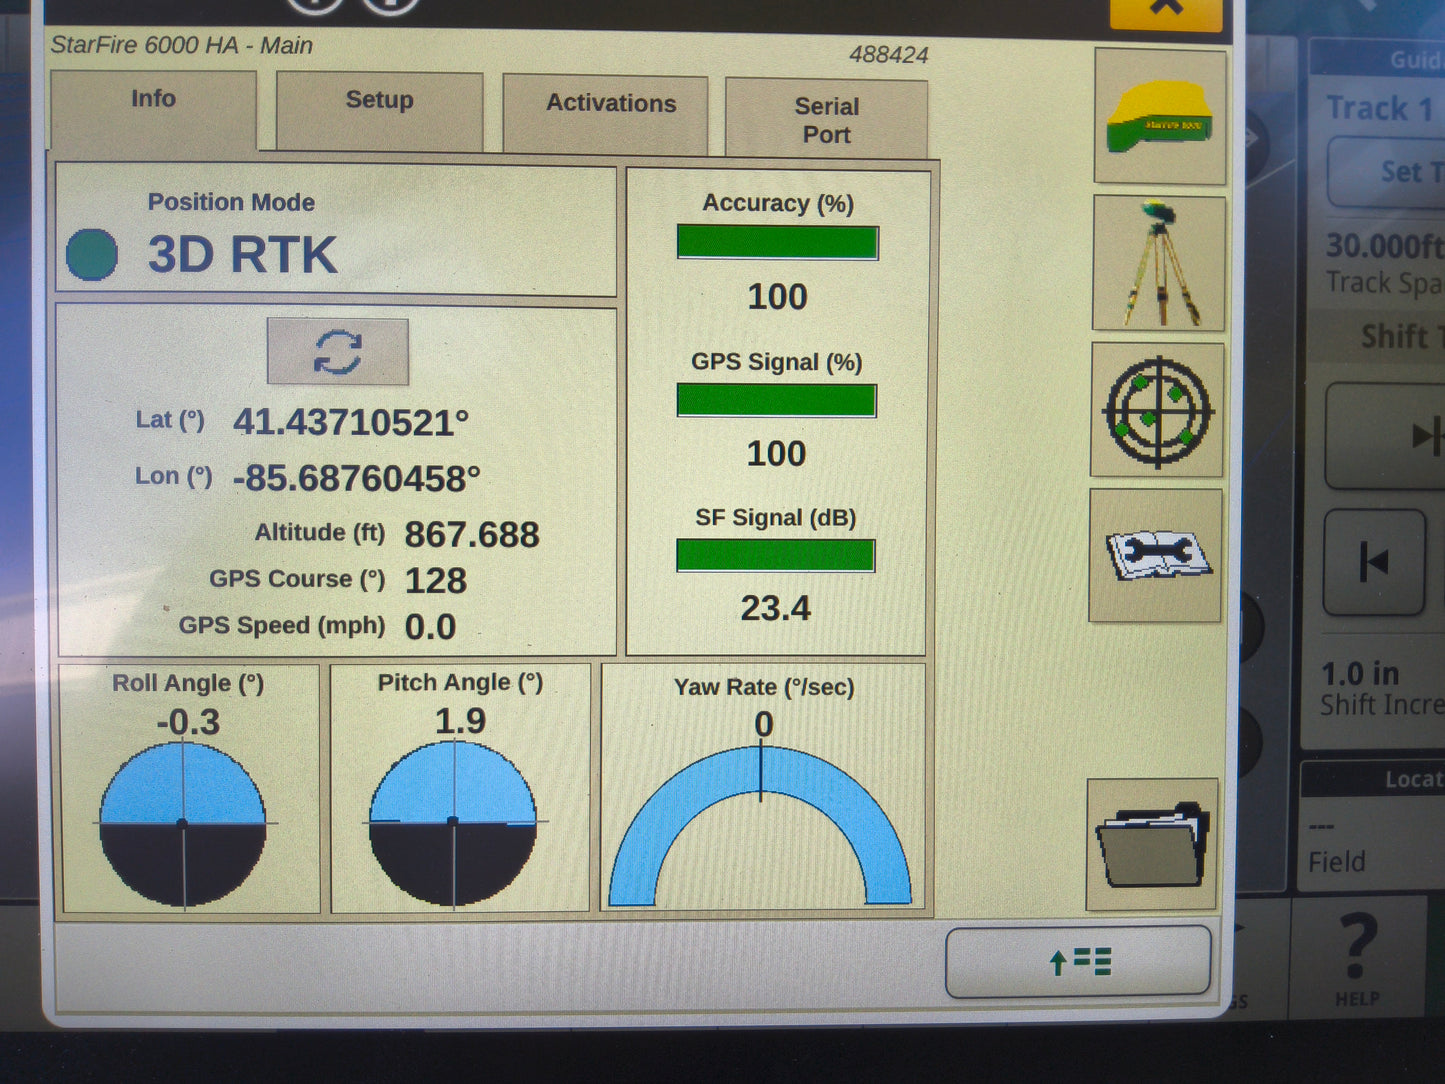
Task: Click the GPS Course value 128
Action: pos(436,581)
